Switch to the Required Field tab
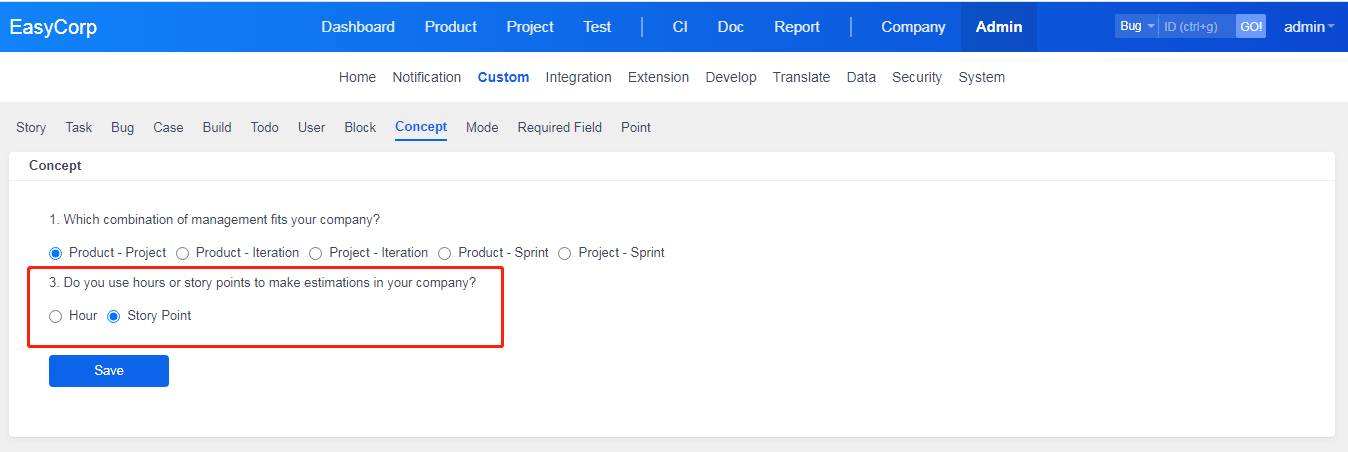 559,127
